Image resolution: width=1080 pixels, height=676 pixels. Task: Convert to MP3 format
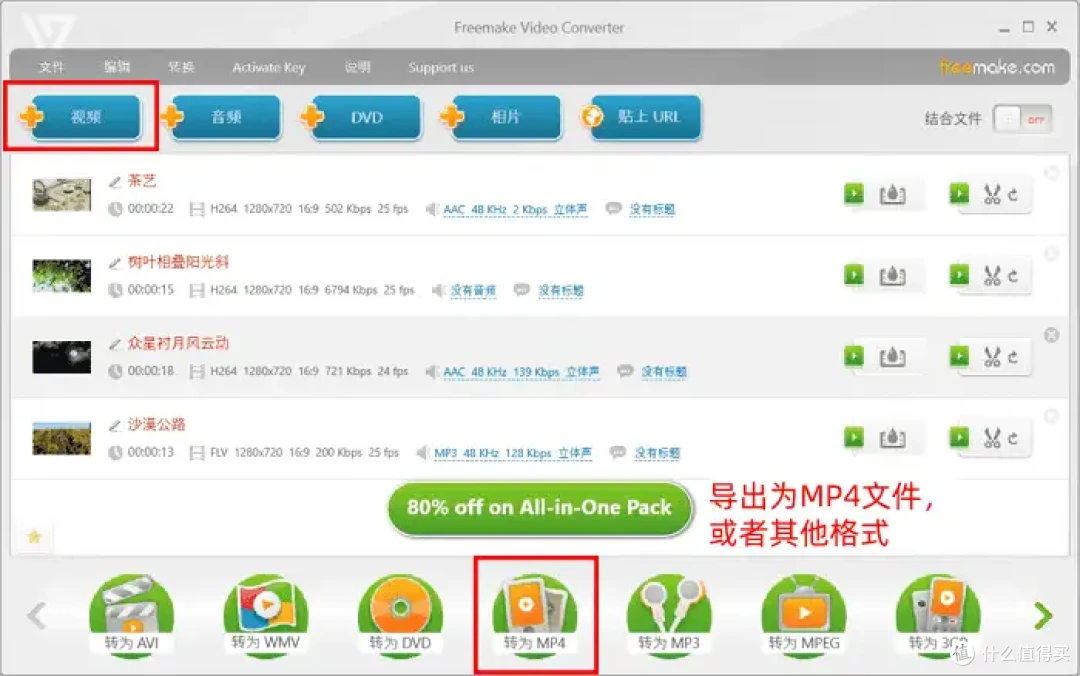point(669,615)
